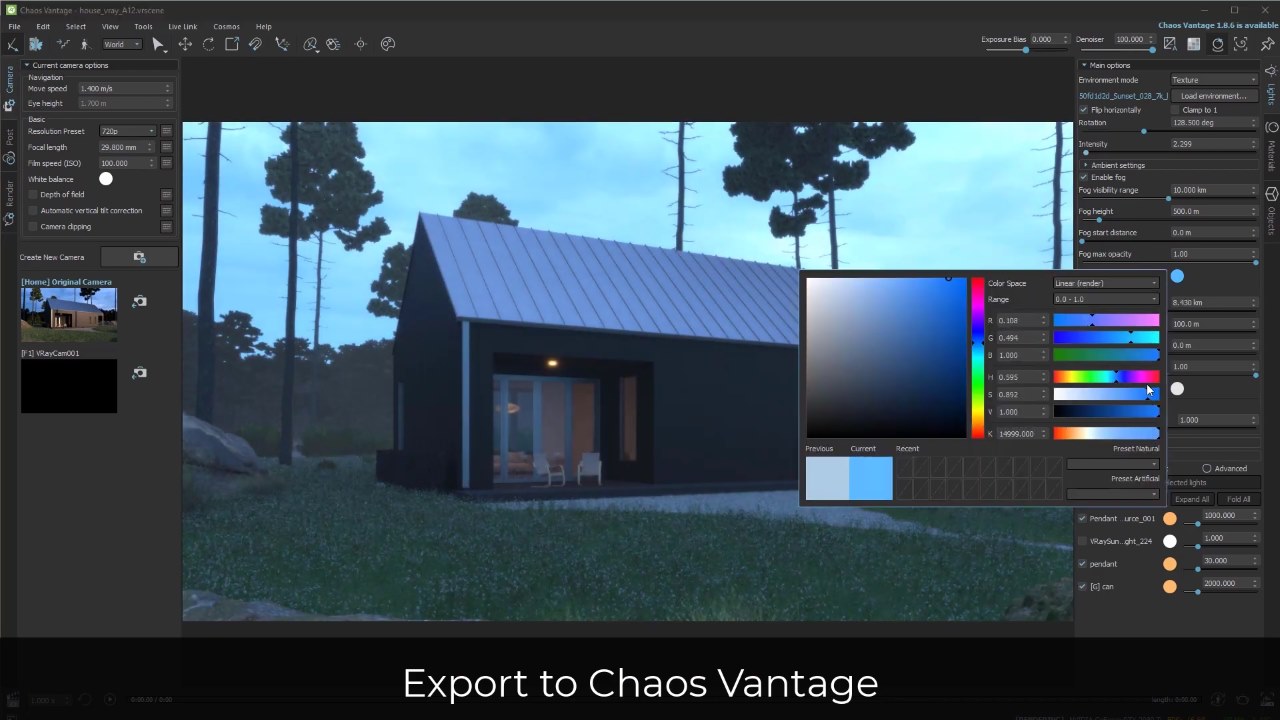Open the Environment mode Texture dropdown
This screenshot has height=720, width=1280.
coord(1214,80)
